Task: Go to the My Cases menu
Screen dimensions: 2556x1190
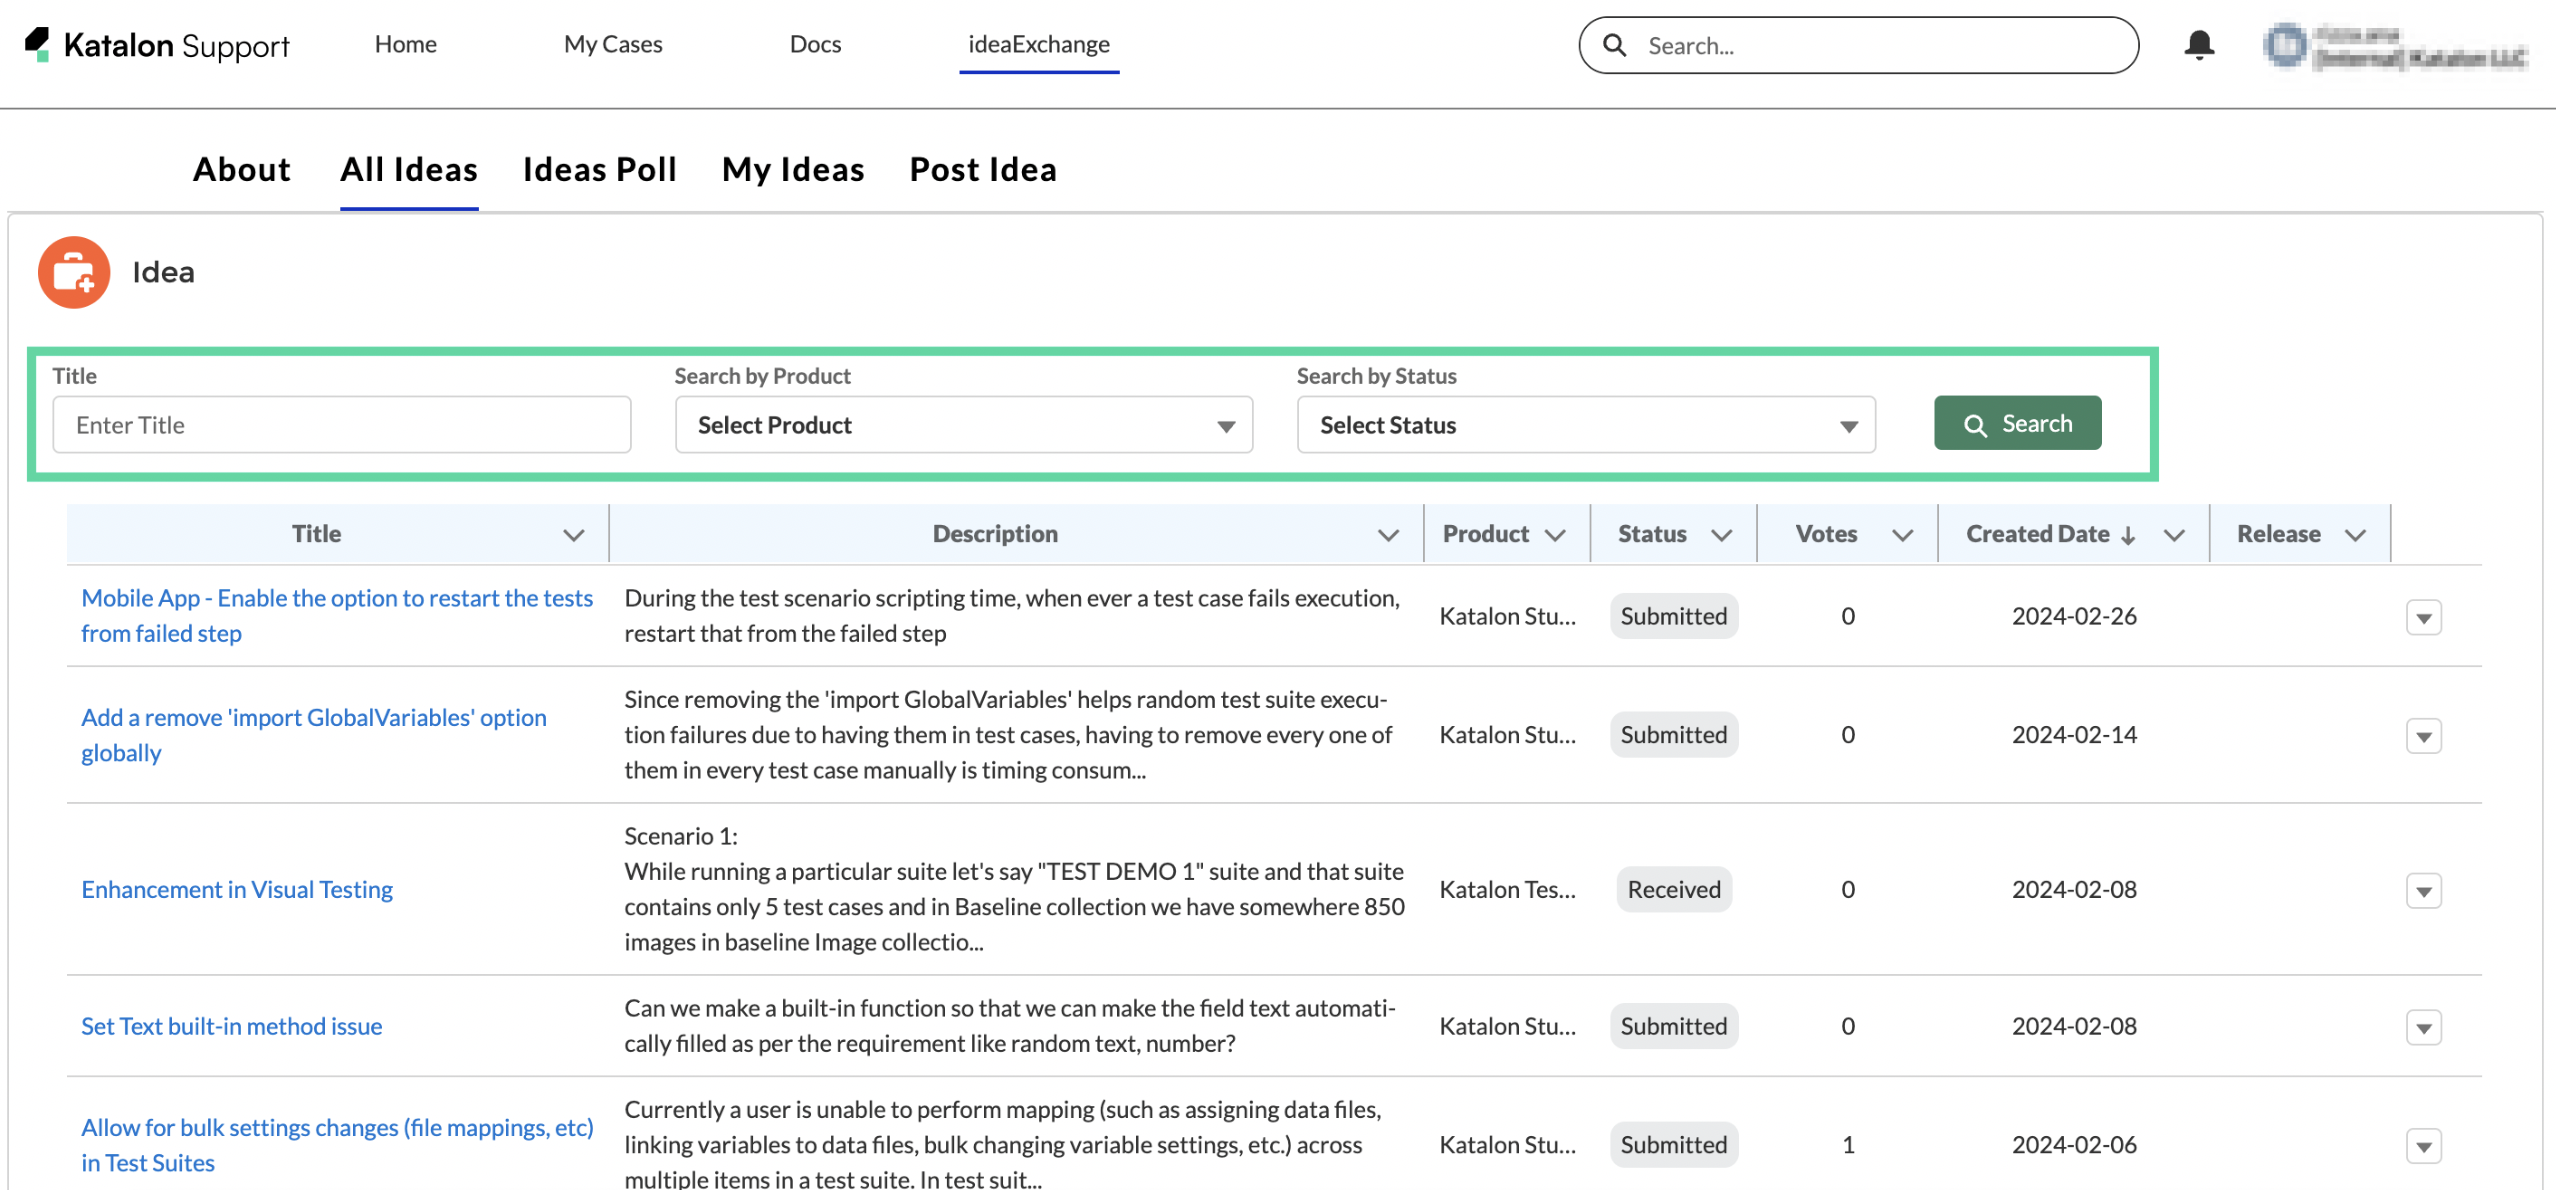Action: point(613,44)
